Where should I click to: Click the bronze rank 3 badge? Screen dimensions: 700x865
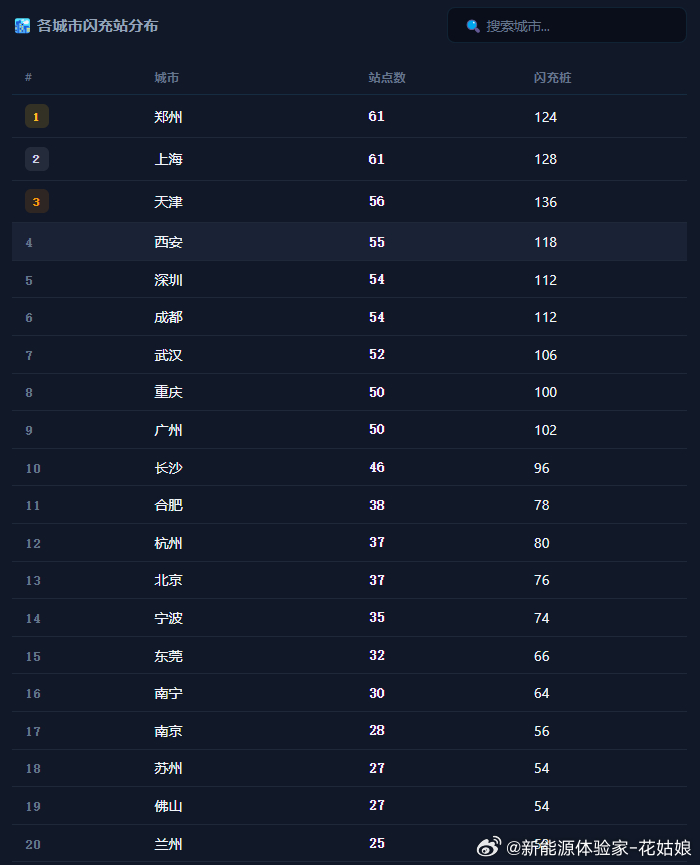pos(36,201)
